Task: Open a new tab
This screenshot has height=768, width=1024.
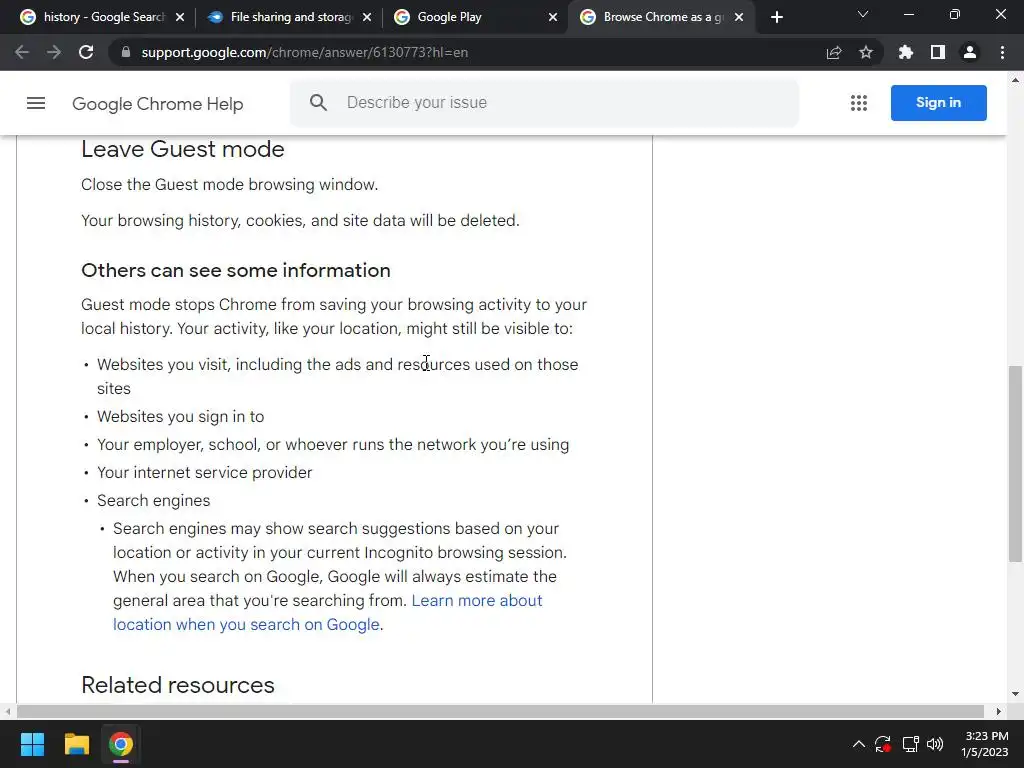Action: click(x=776, y=17)
